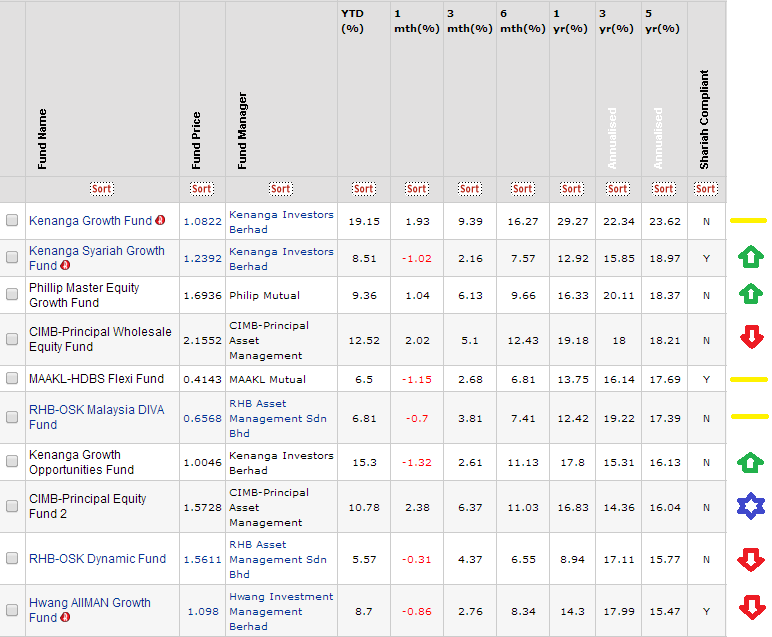
Task: Click the CIMB-Principal Equity Fund 2 name
Action: (x=88, y=506)
